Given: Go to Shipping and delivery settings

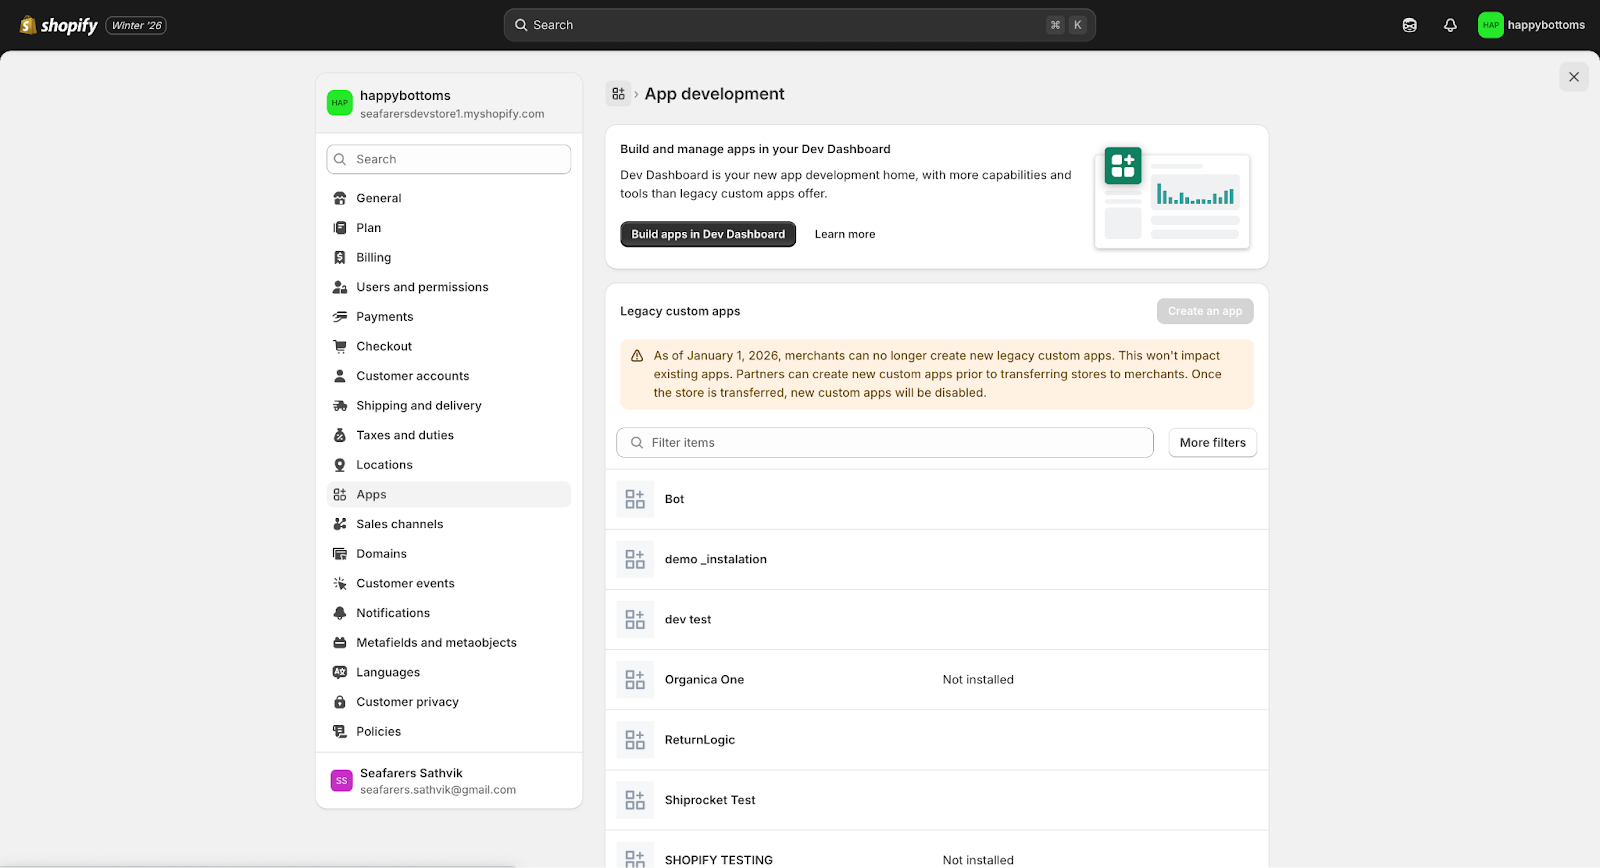Looking at the screenshot, I should 449,406.
